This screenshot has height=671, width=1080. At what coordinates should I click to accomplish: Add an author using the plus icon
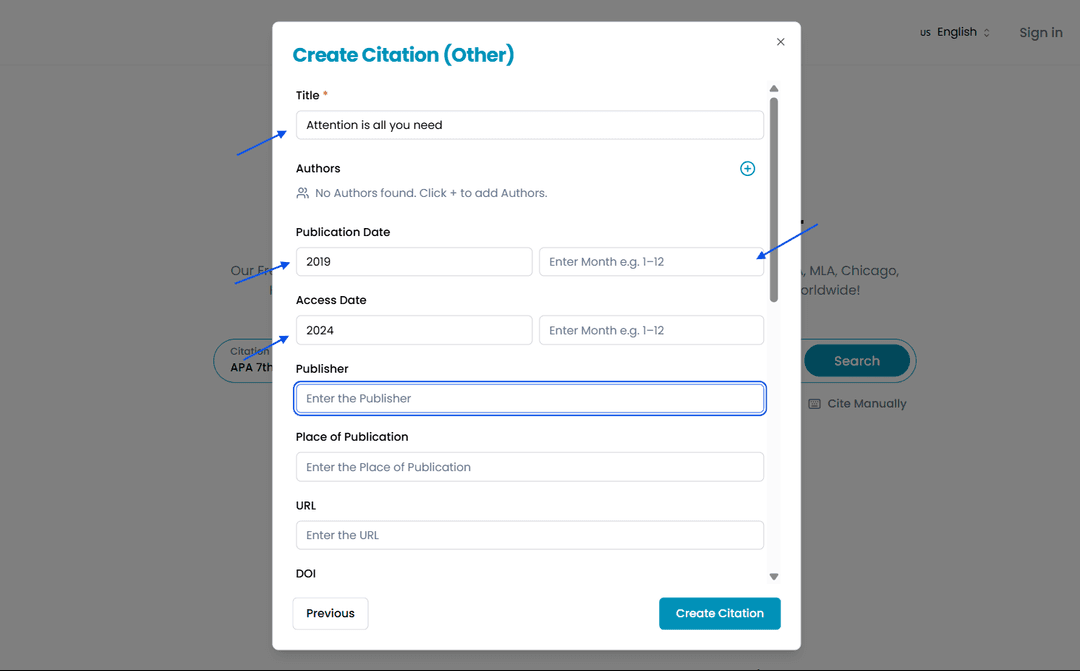(x=747, y=168)
